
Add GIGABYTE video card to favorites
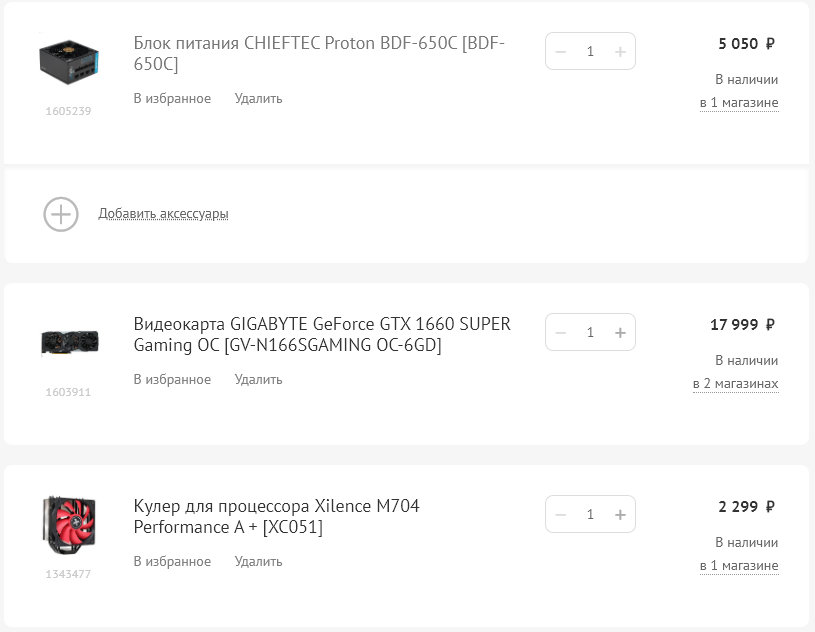coord(172,380)
